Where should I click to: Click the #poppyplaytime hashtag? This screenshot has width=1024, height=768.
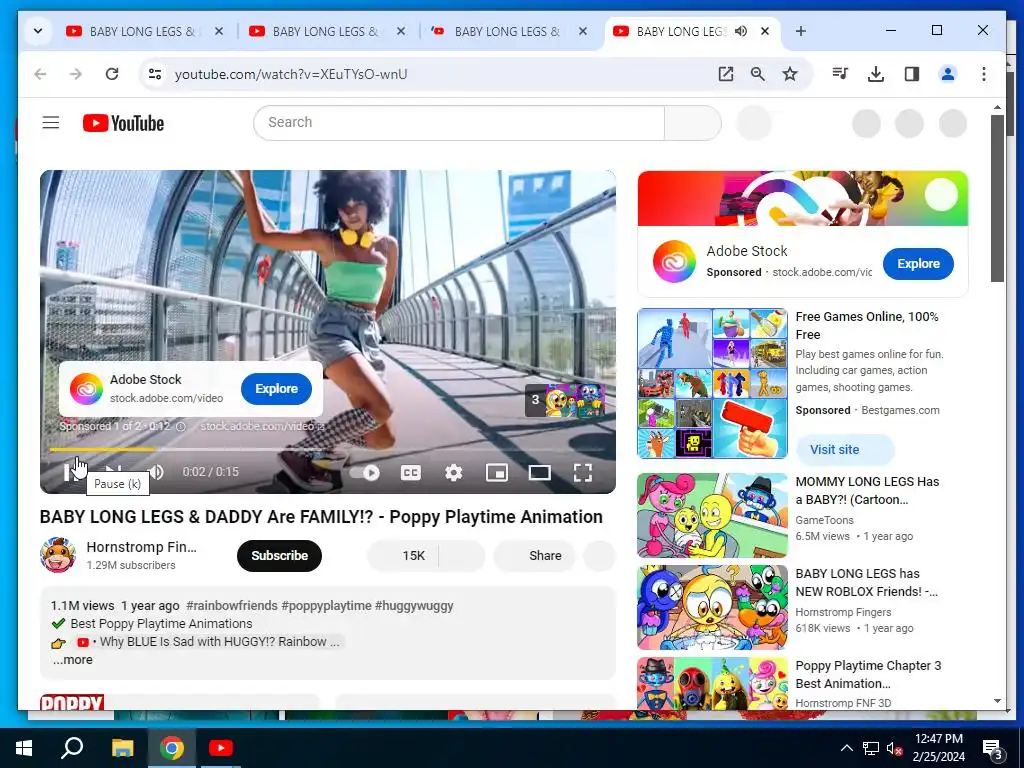(327, 605)
